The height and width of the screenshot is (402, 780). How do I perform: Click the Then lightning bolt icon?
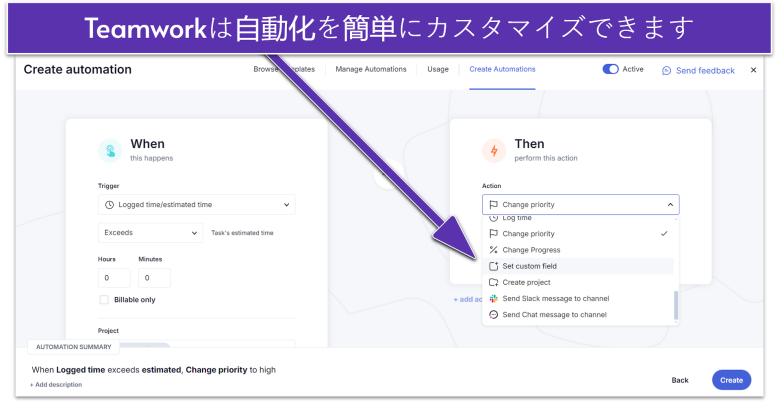tap(494, 151)
